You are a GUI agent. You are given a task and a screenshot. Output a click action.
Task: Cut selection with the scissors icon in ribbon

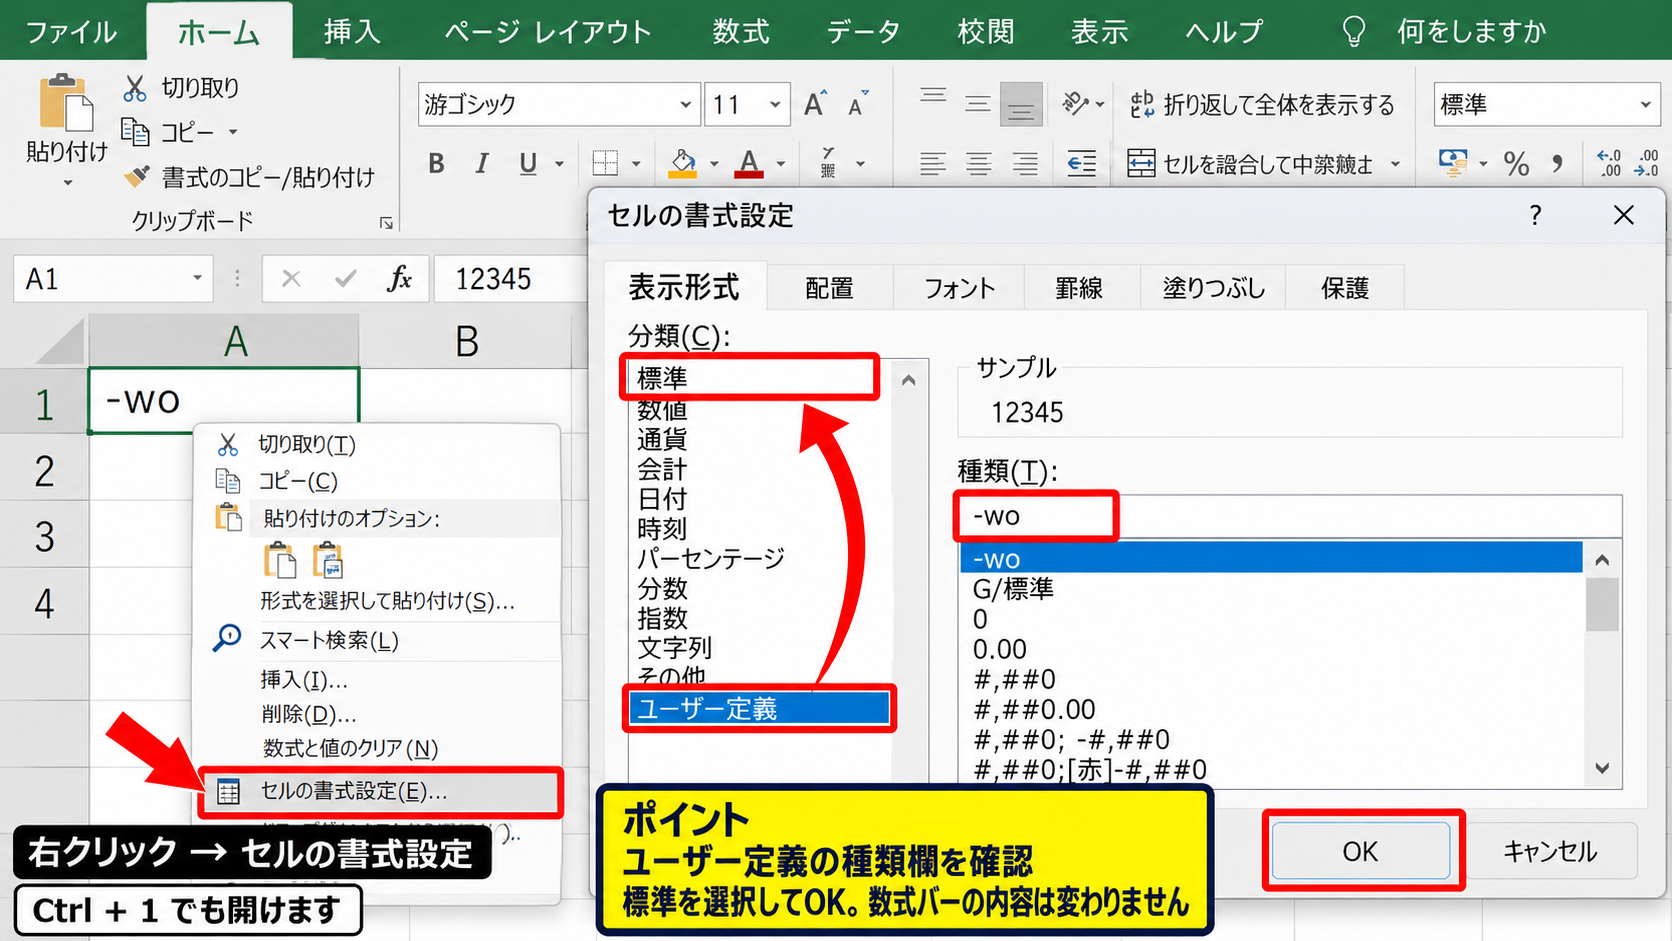[135, 88]
